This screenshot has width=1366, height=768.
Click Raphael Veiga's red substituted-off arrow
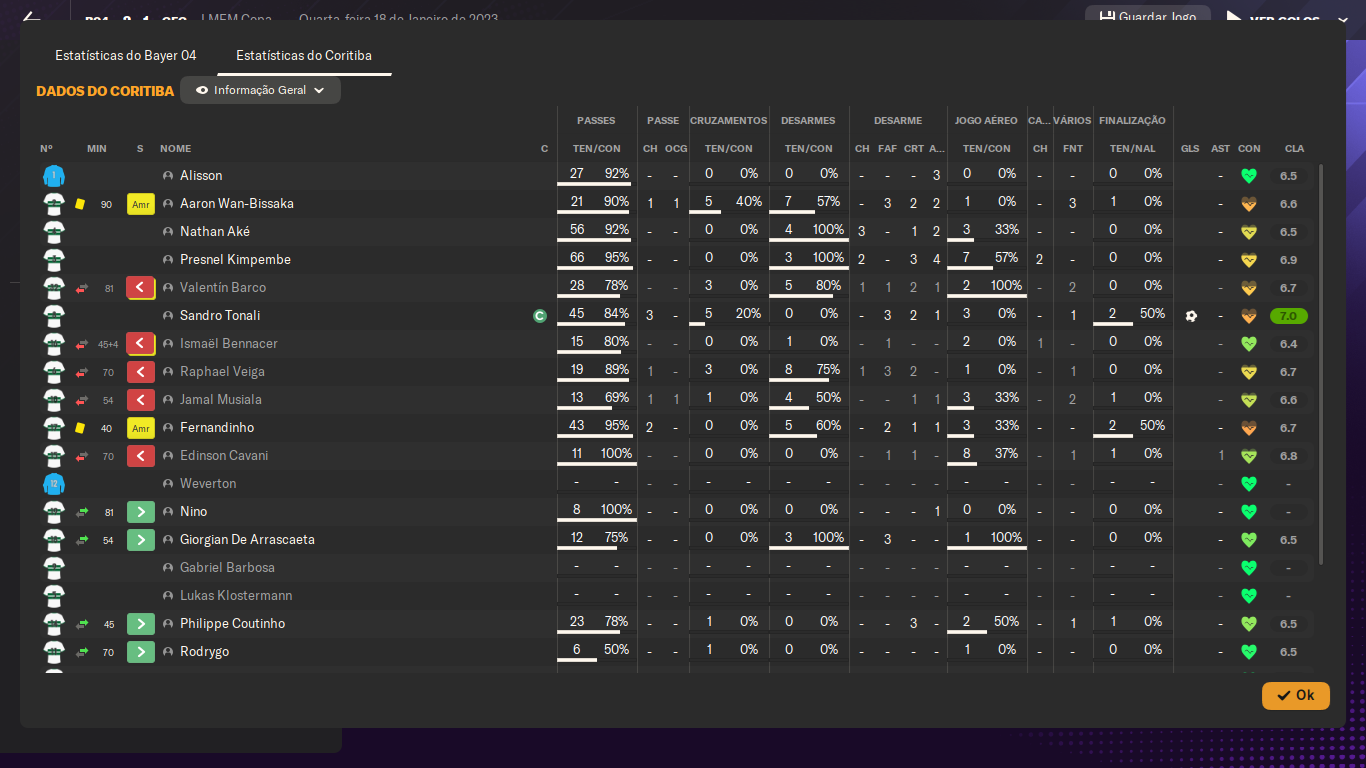coord(141,372)
